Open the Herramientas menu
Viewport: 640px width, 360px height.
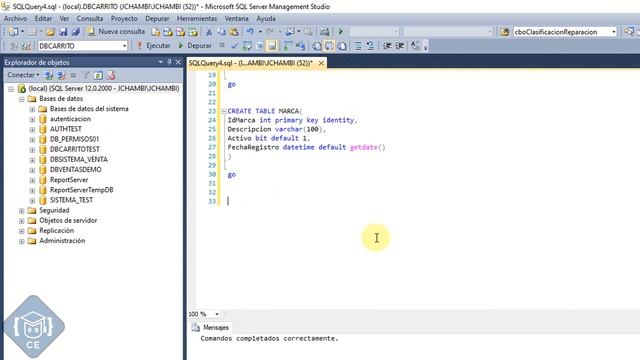[197, 19]
